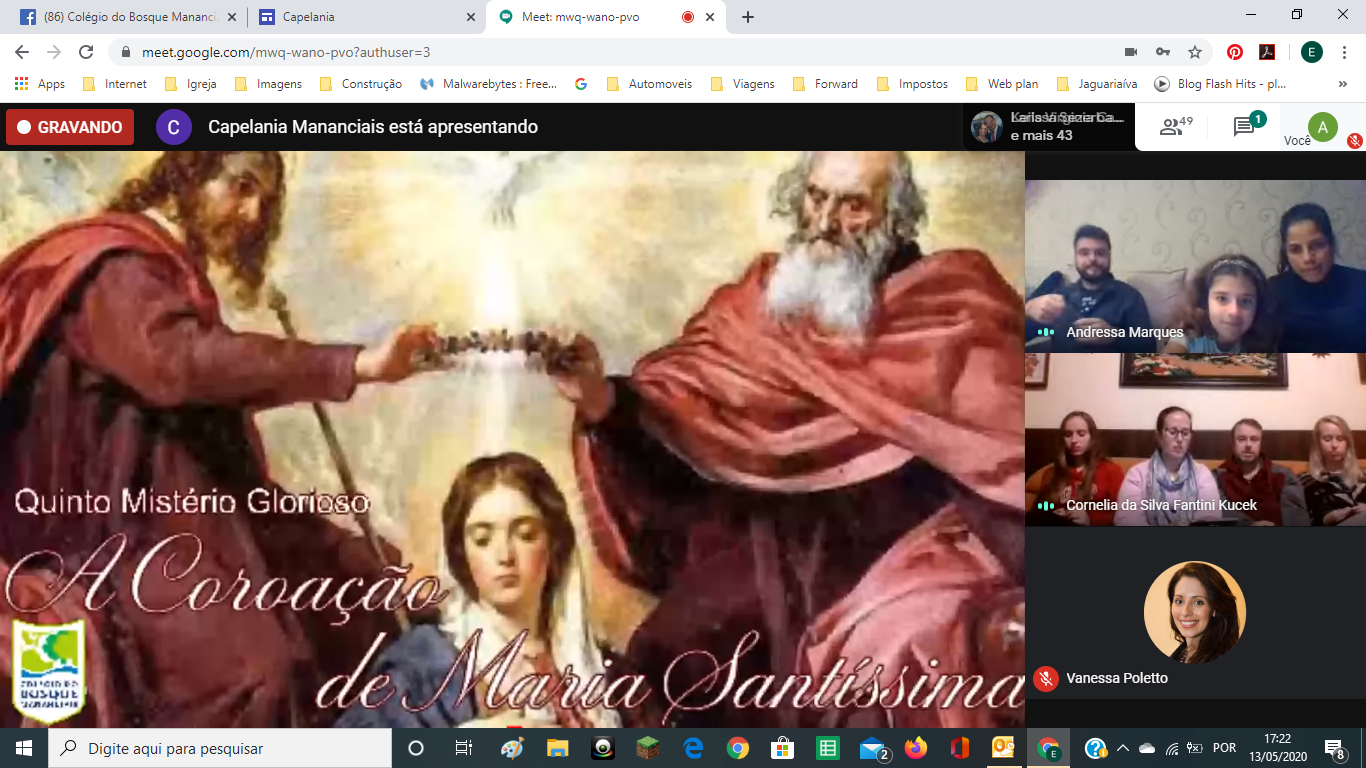The width and height of the screenshot is (1366, 768).
Task: Open the 'e mais 43' participants strip
Action: pos(1049,127)
